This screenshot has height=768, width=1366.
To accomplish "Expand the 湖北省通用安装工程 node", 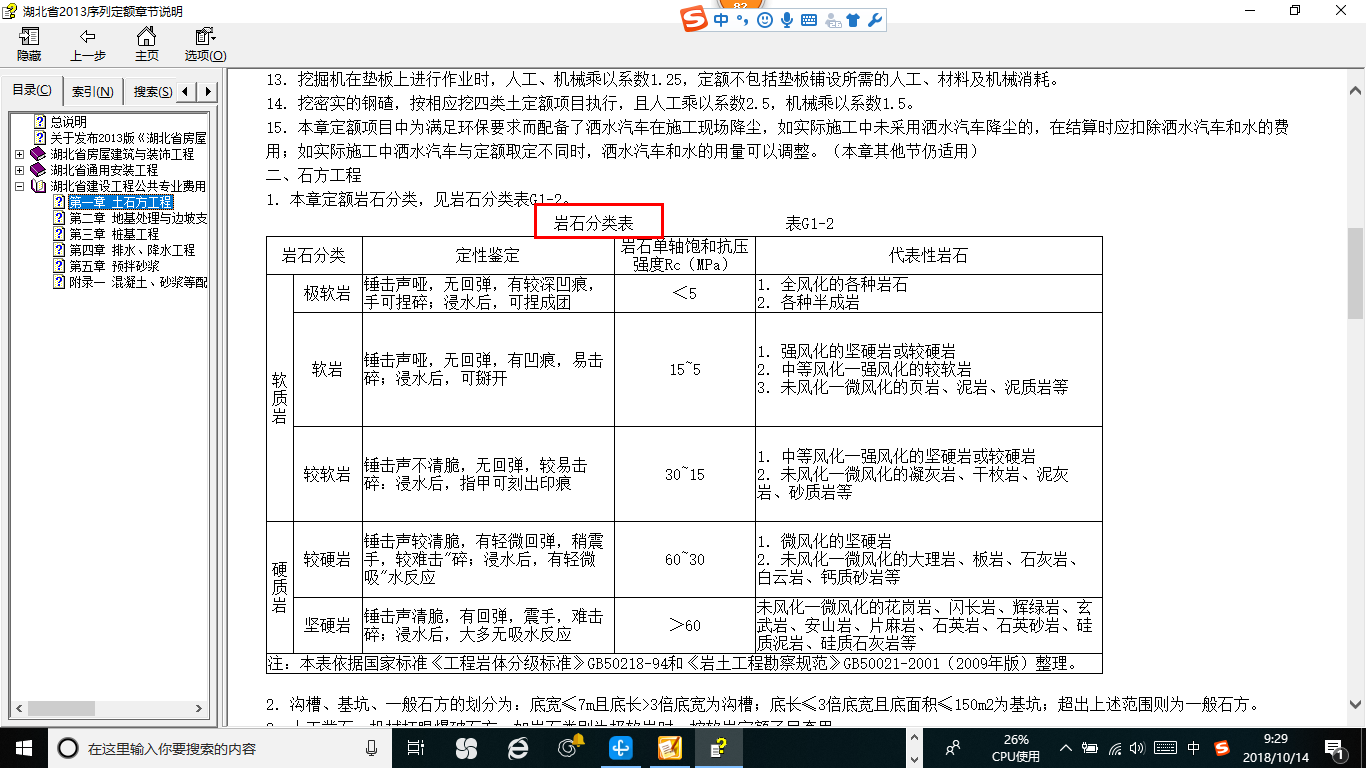I will pyautogui.click(x=20, y=170).
